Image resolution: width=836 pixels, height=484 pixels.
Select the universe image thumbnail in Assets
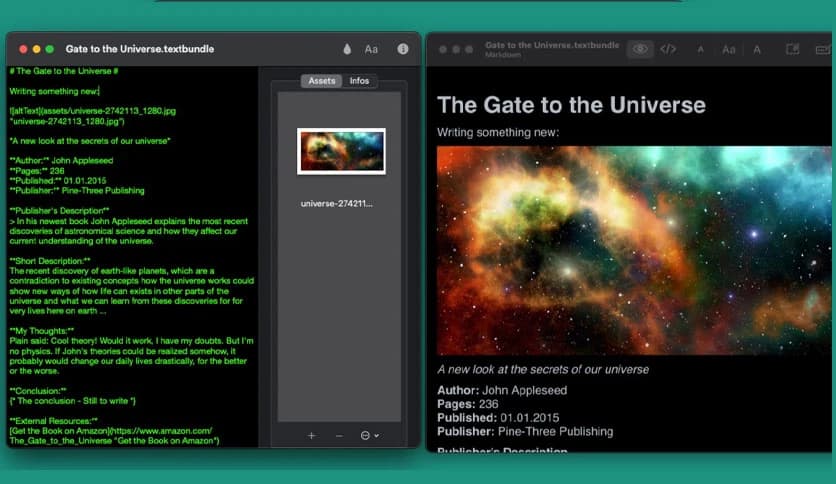tap(341, 151)
